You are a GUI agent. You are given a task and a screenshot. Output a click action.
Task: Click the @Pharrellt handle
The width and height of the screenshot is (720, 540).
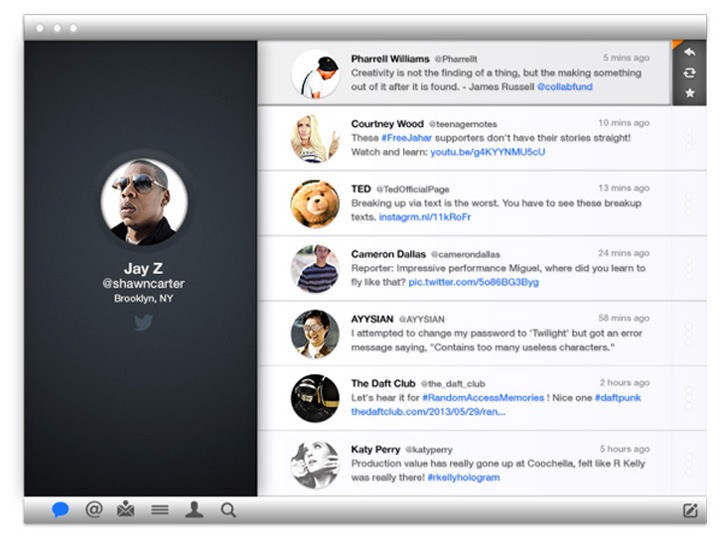456,59
